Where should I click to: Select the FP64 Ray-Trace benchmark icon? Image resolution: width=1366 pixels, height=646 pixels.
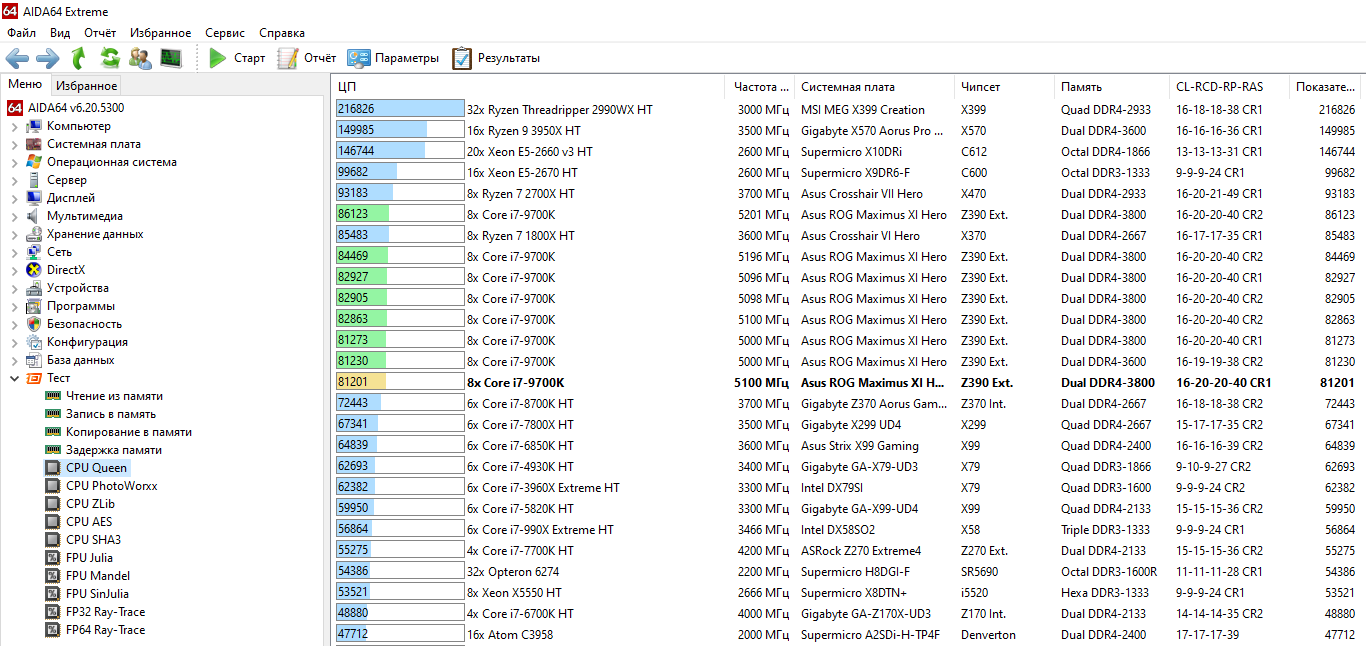tap(53, 630)
